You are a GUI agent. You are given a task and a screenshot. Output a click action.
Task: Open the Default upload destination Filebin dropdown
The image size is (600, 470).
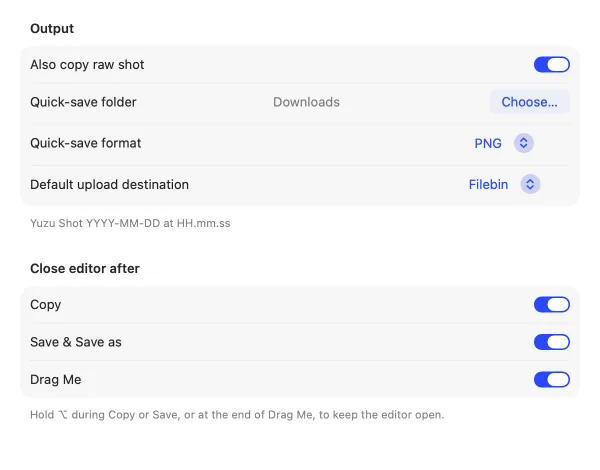tap(504, 184)
